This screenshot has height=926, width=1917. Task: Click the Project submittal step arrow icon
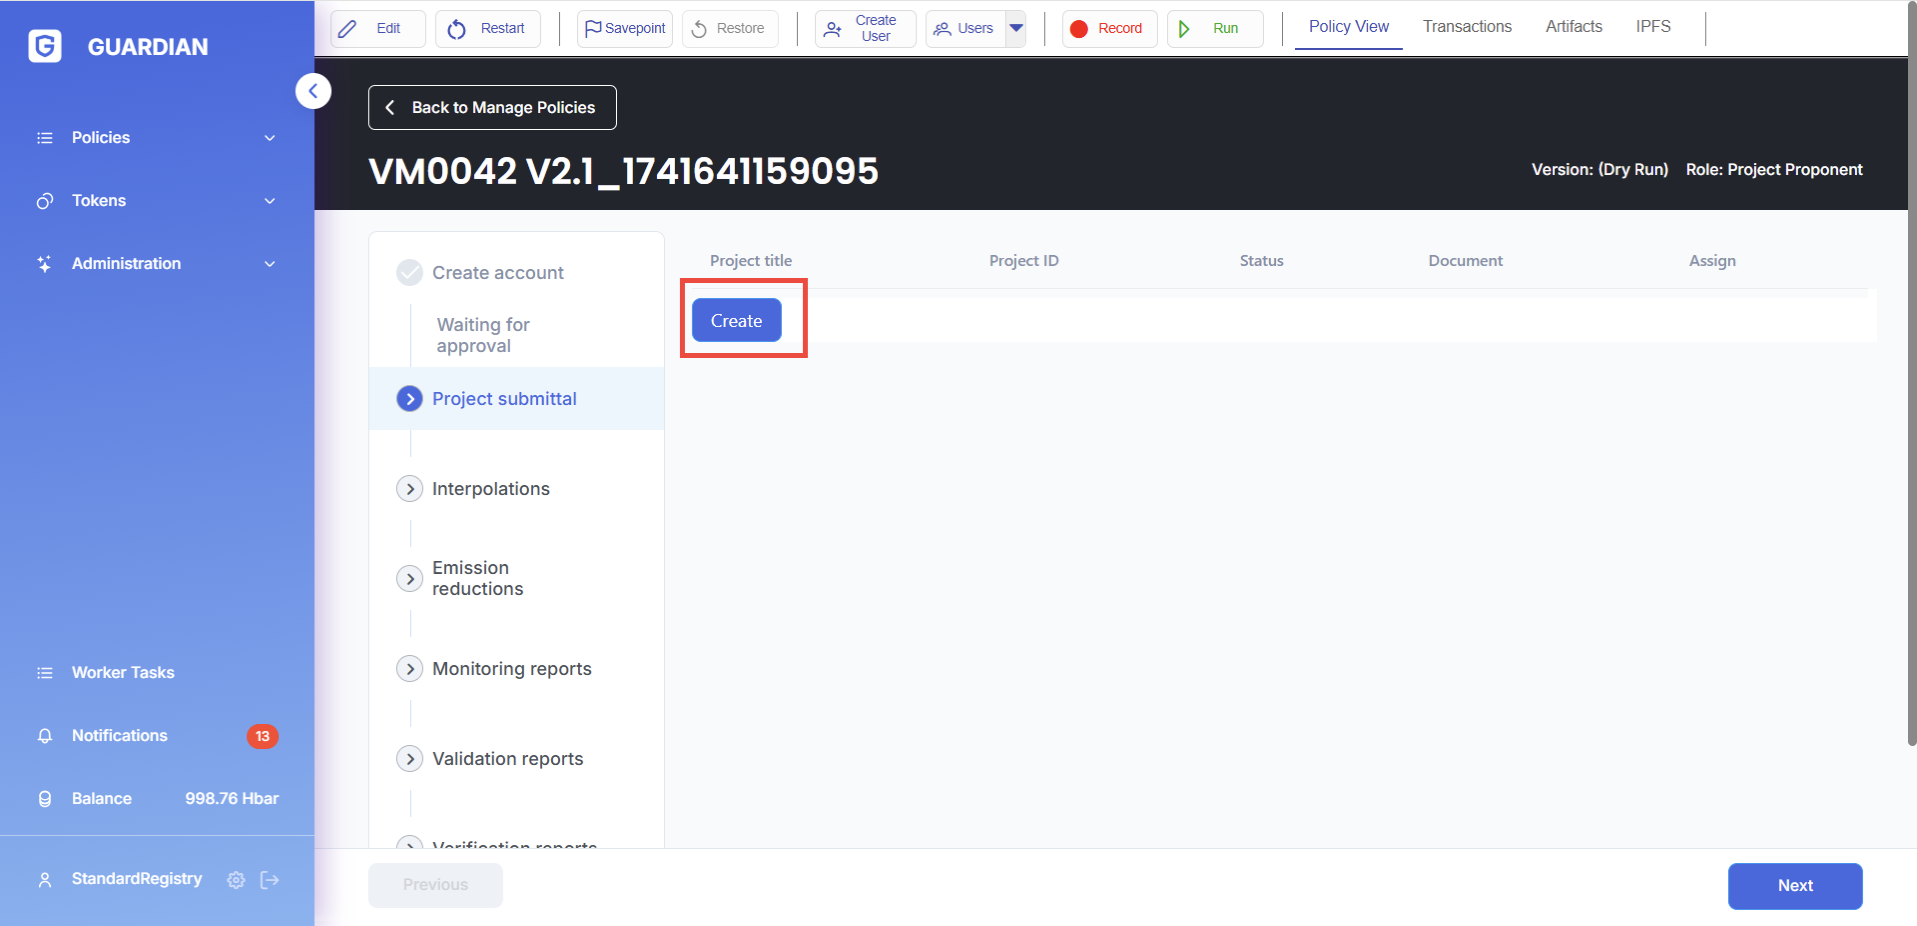[409, 399]
